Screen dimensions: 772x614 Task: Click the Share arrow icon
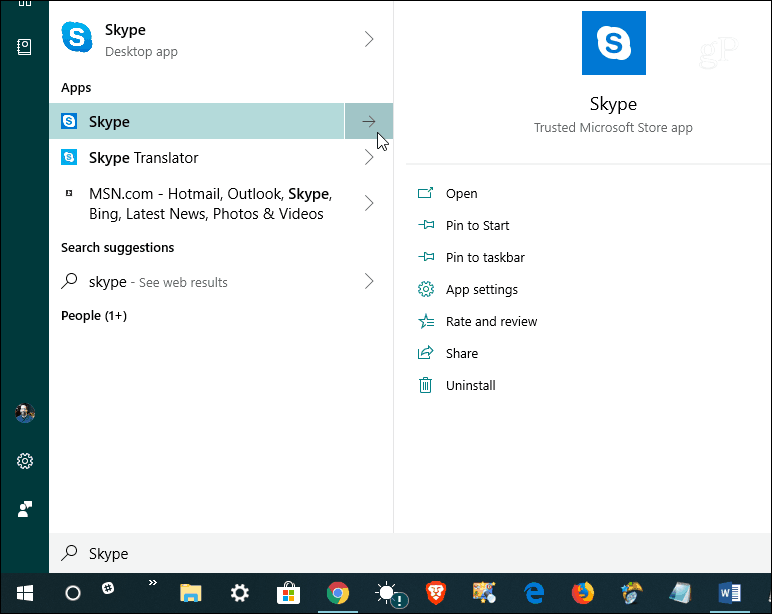425,353
